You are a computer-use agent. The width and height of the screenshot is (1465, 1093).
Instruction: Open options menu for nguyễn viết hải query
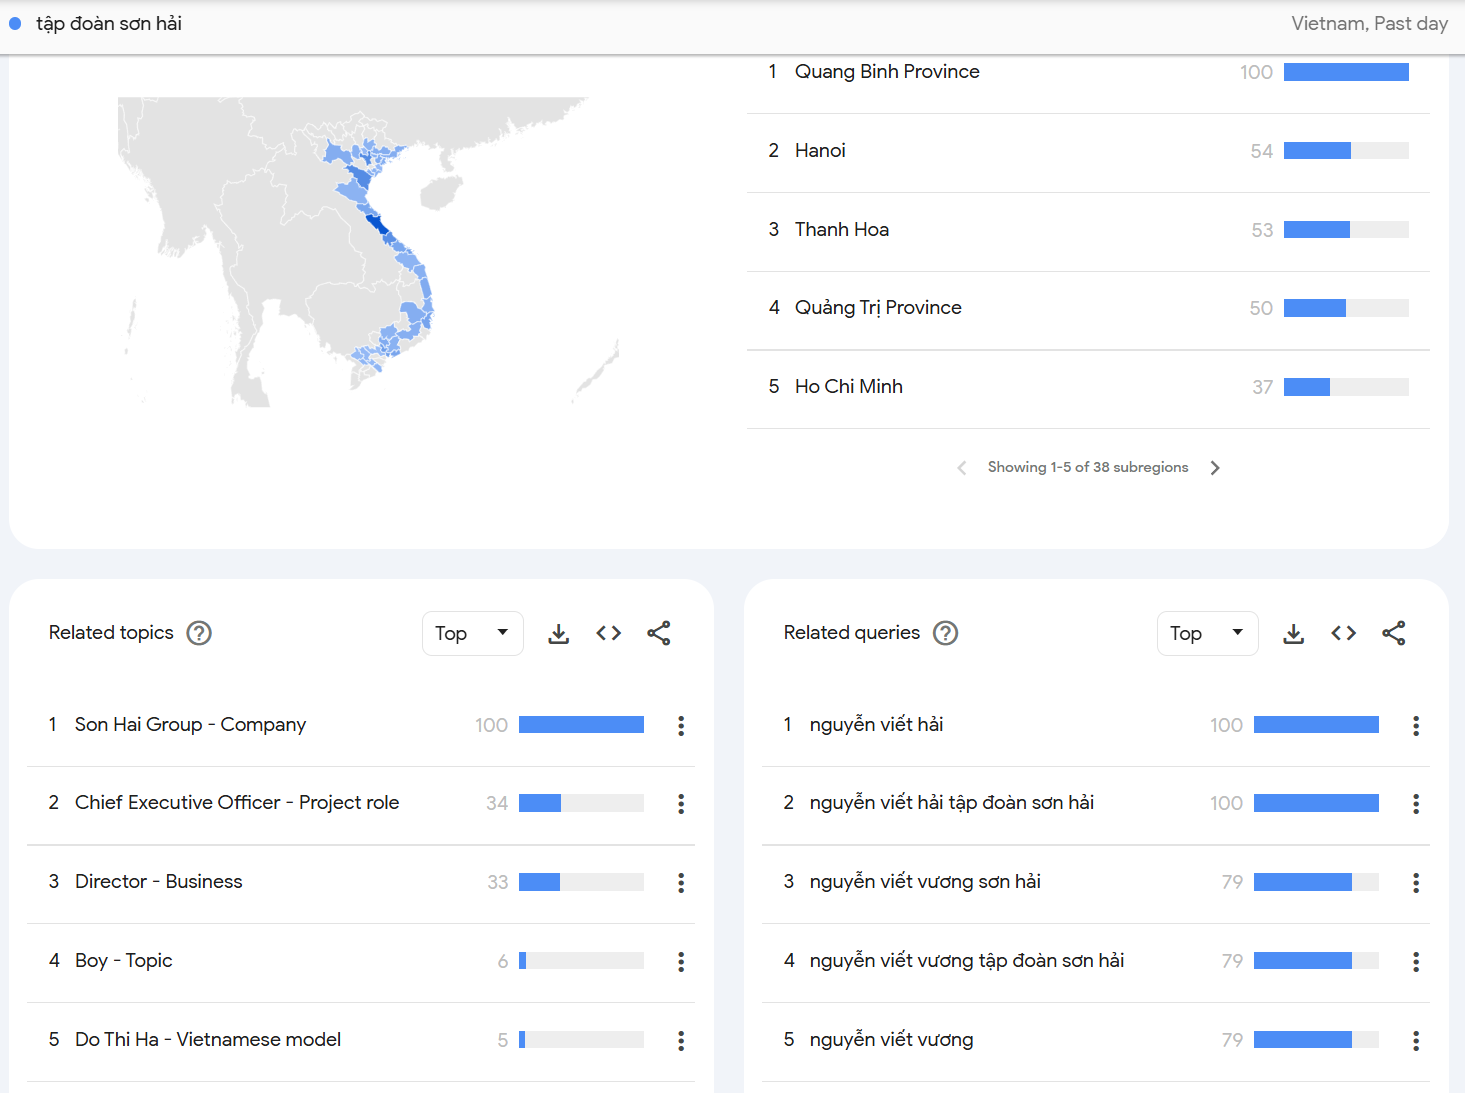coord(1416,725)
